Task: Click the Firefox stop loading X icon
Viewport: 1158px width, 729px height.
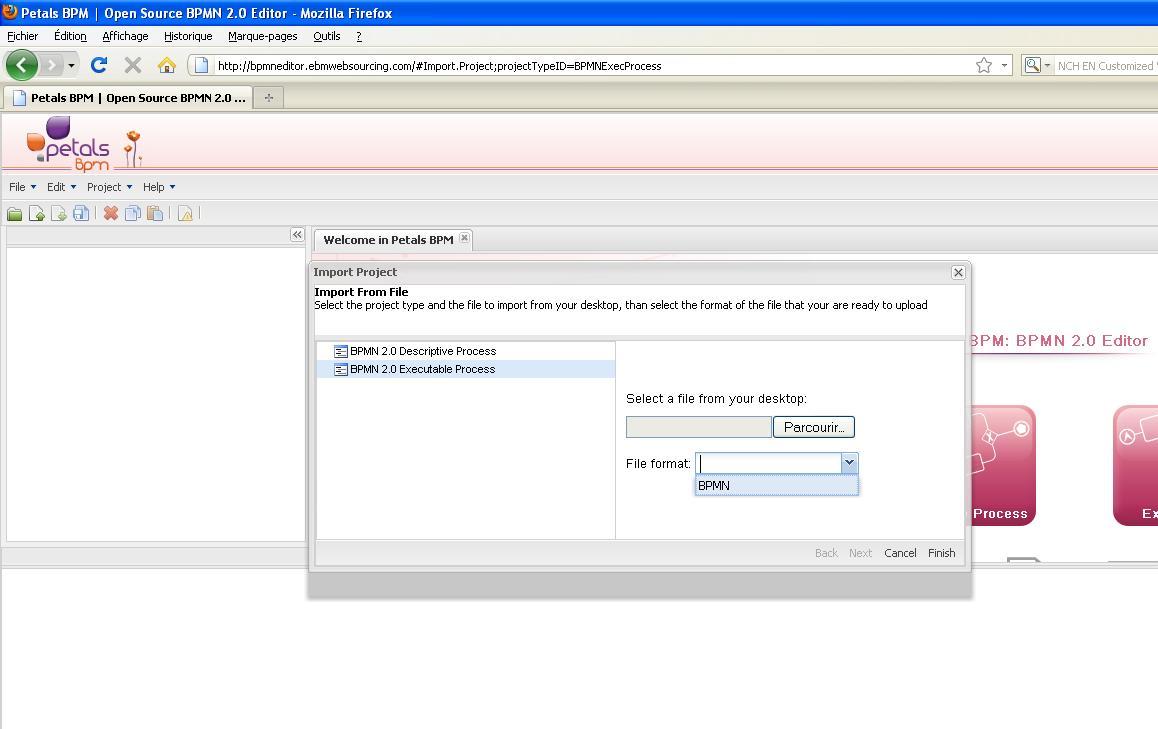Action: 133,65
